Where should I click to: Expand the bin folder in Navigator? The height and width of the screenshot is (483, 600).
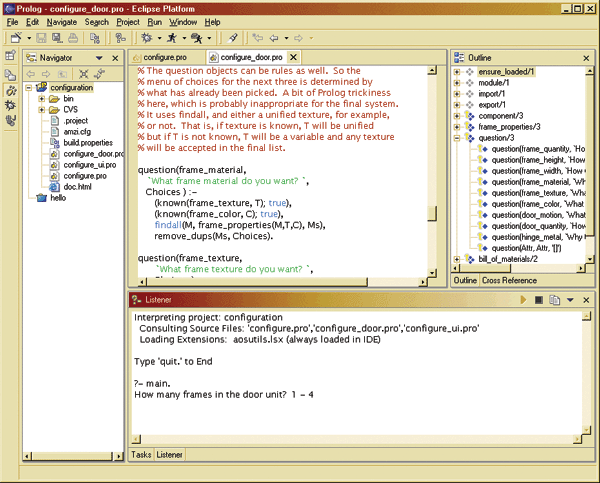42,99
